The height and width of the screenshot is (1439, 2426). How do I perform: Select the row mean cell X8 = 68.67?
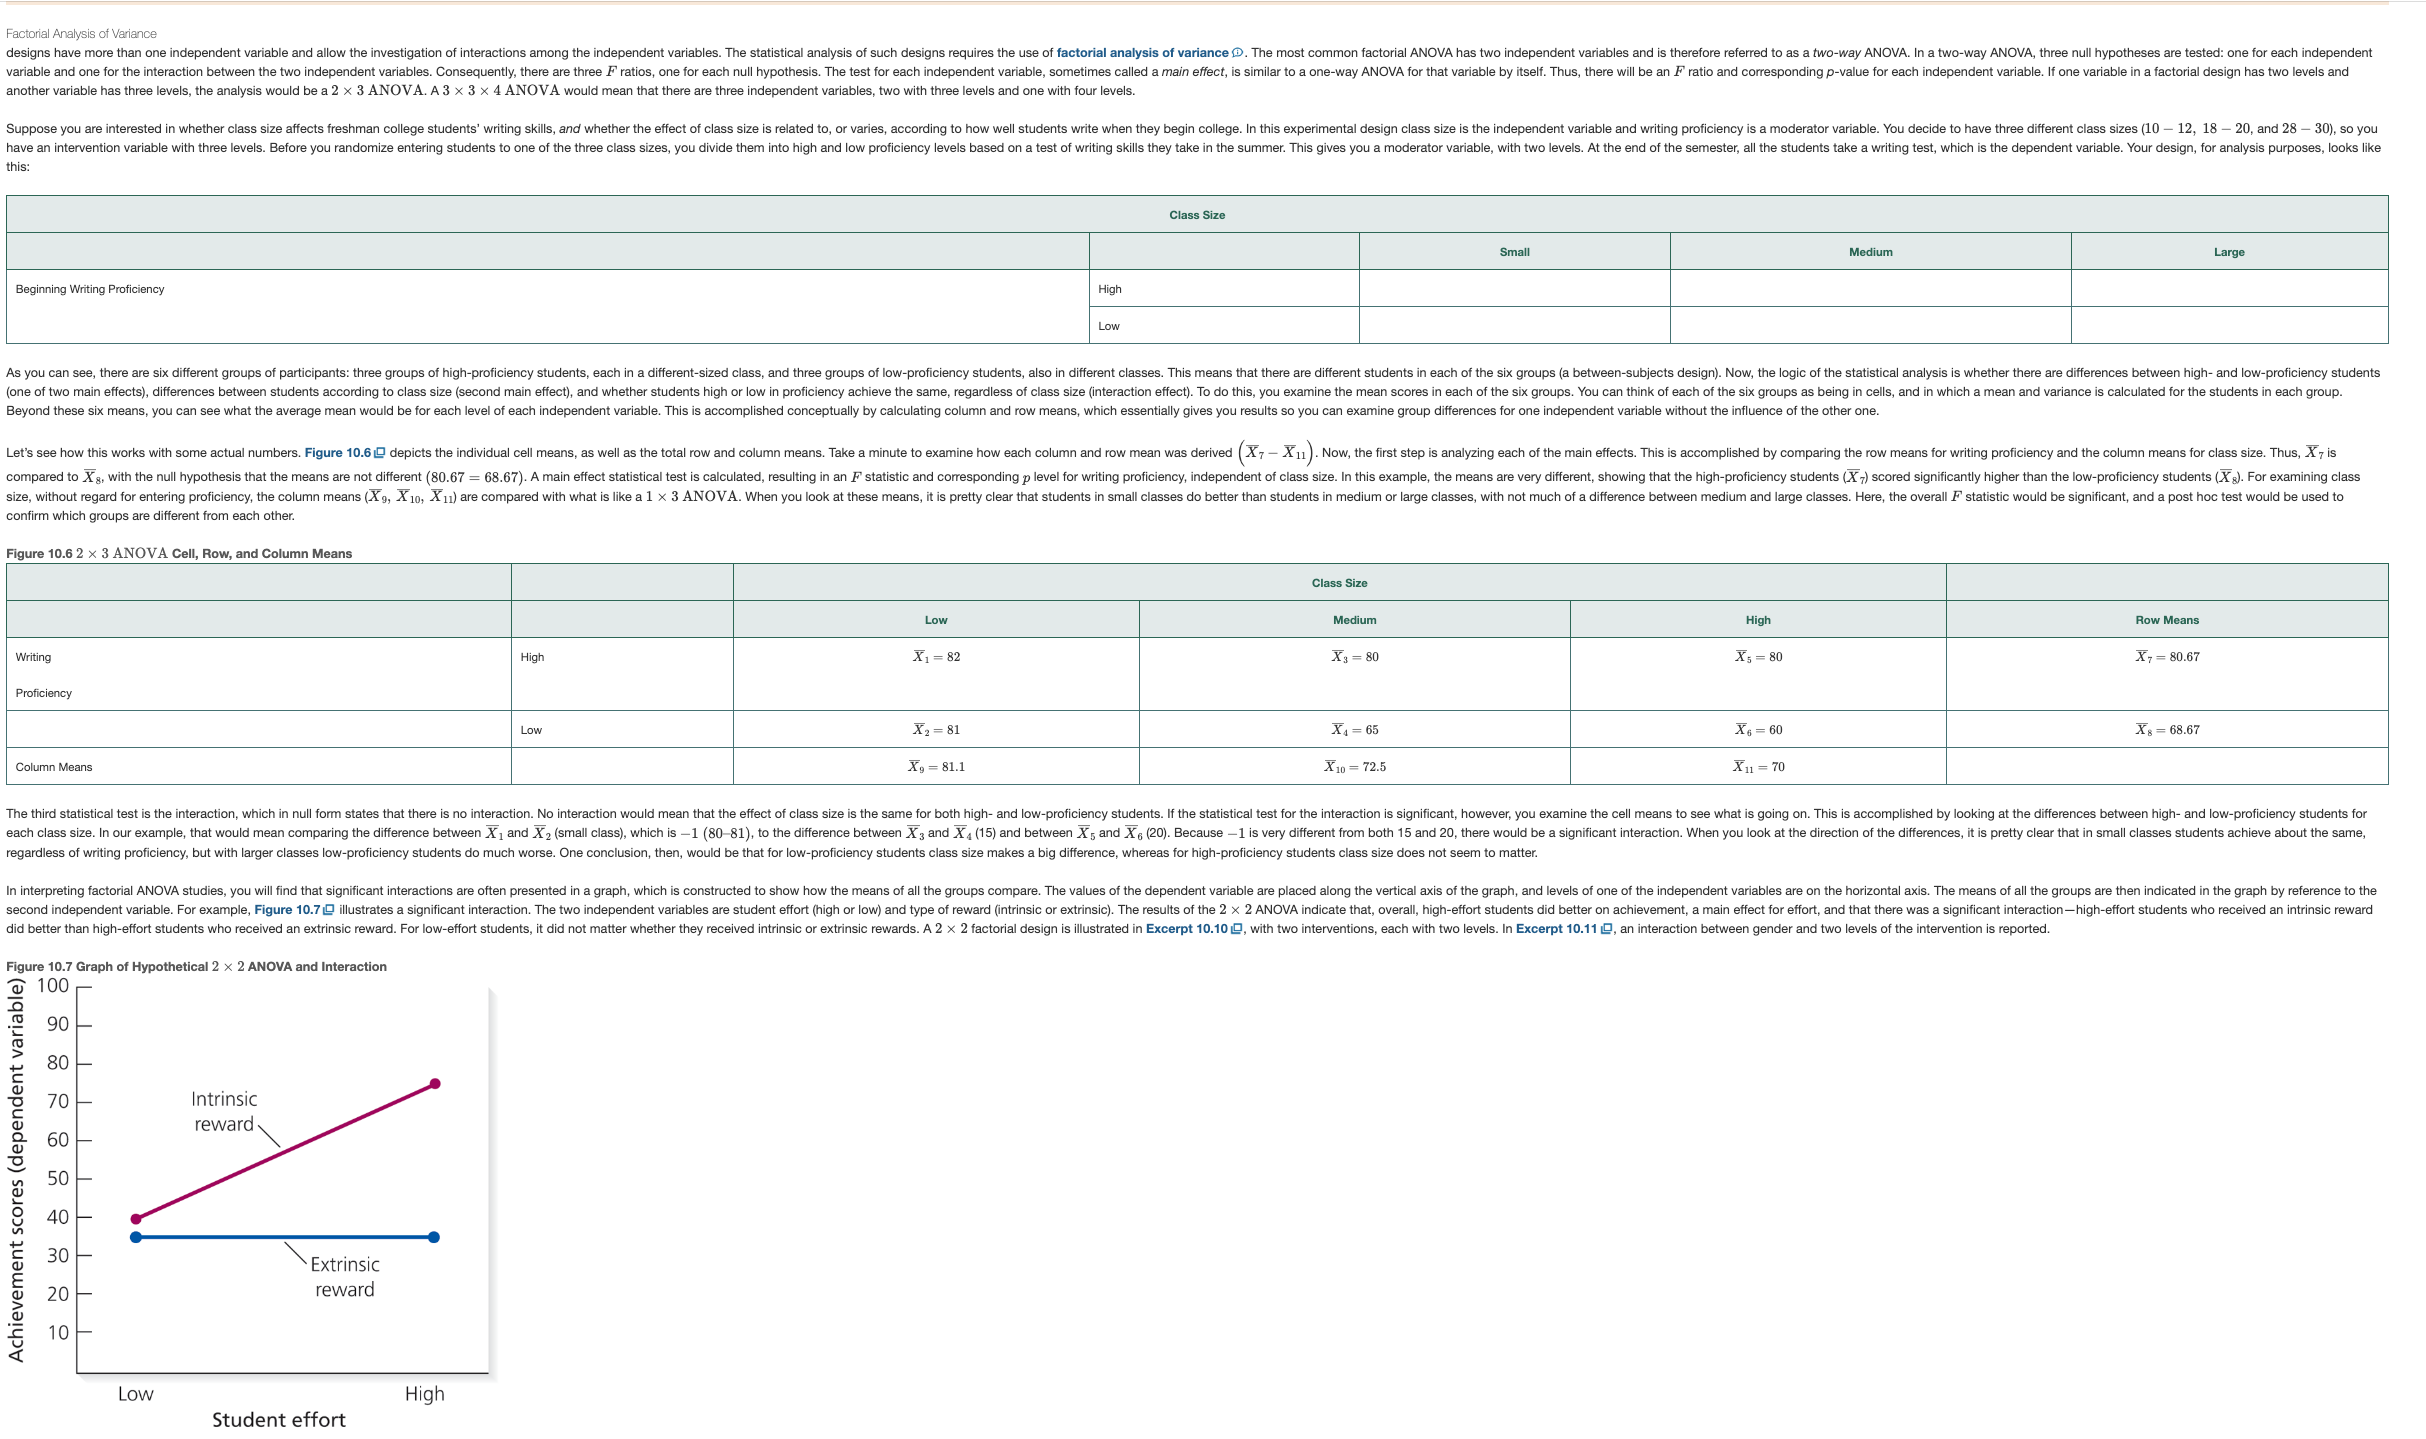tap(2167, 730)
